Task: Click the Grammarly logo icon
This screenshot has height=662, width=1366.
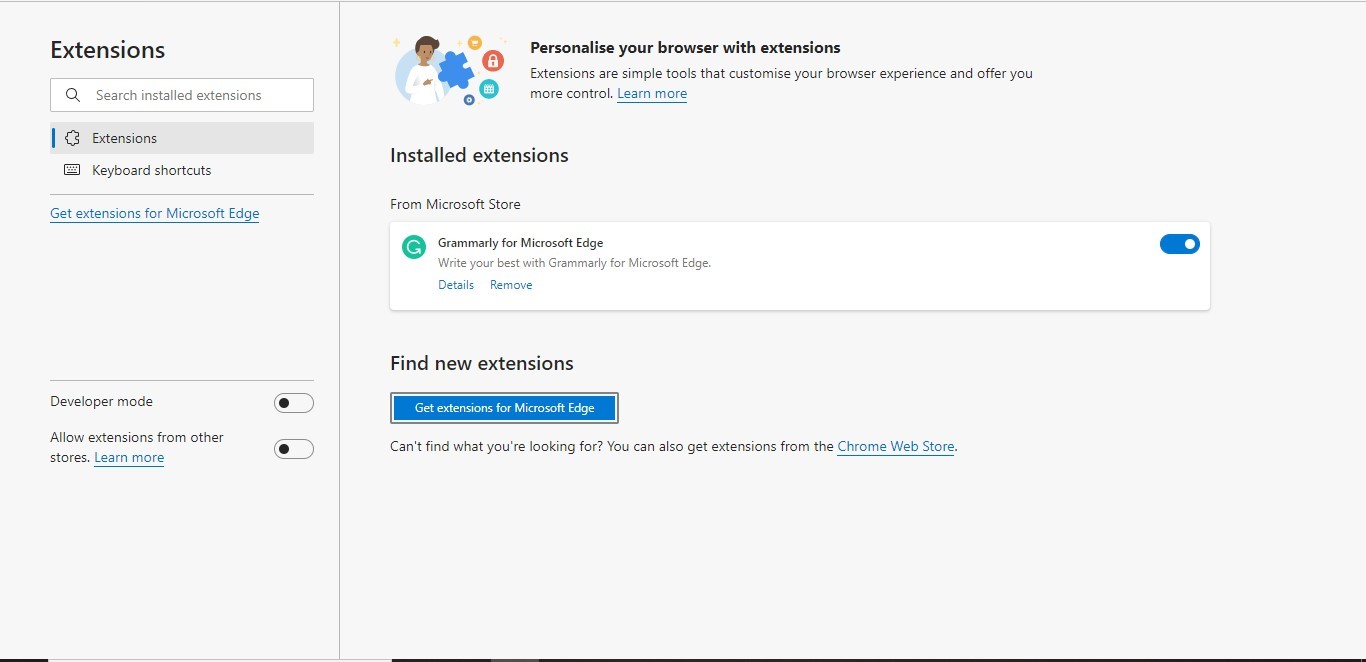Action: [413, 247]
